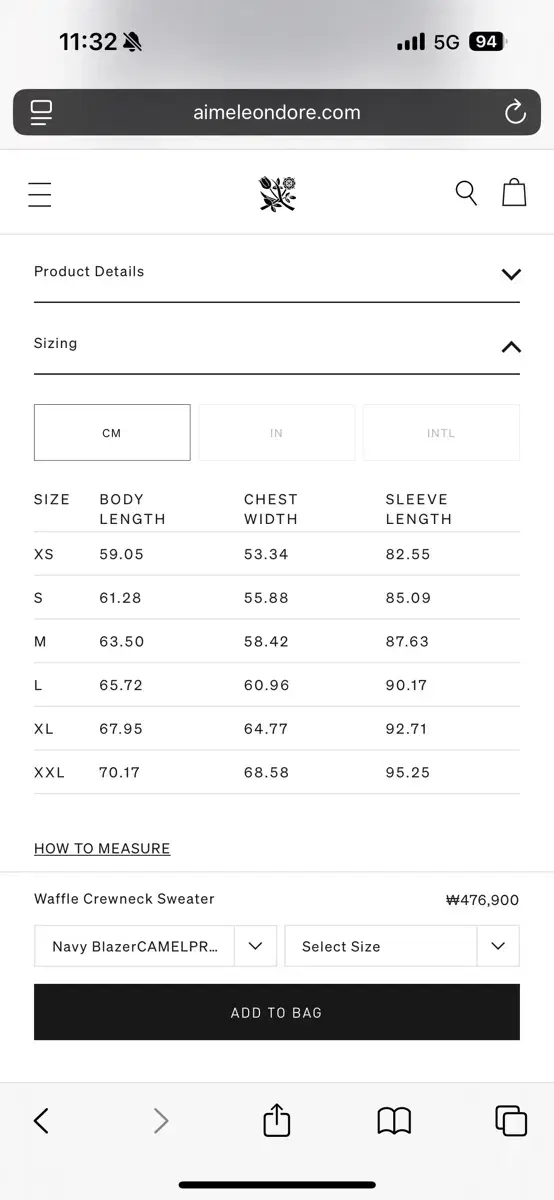Image resolution: width=554 pixels, height=1200 pixels.
Task: Open the reader/page settings icon in address bar
Action: click(41, 113)
